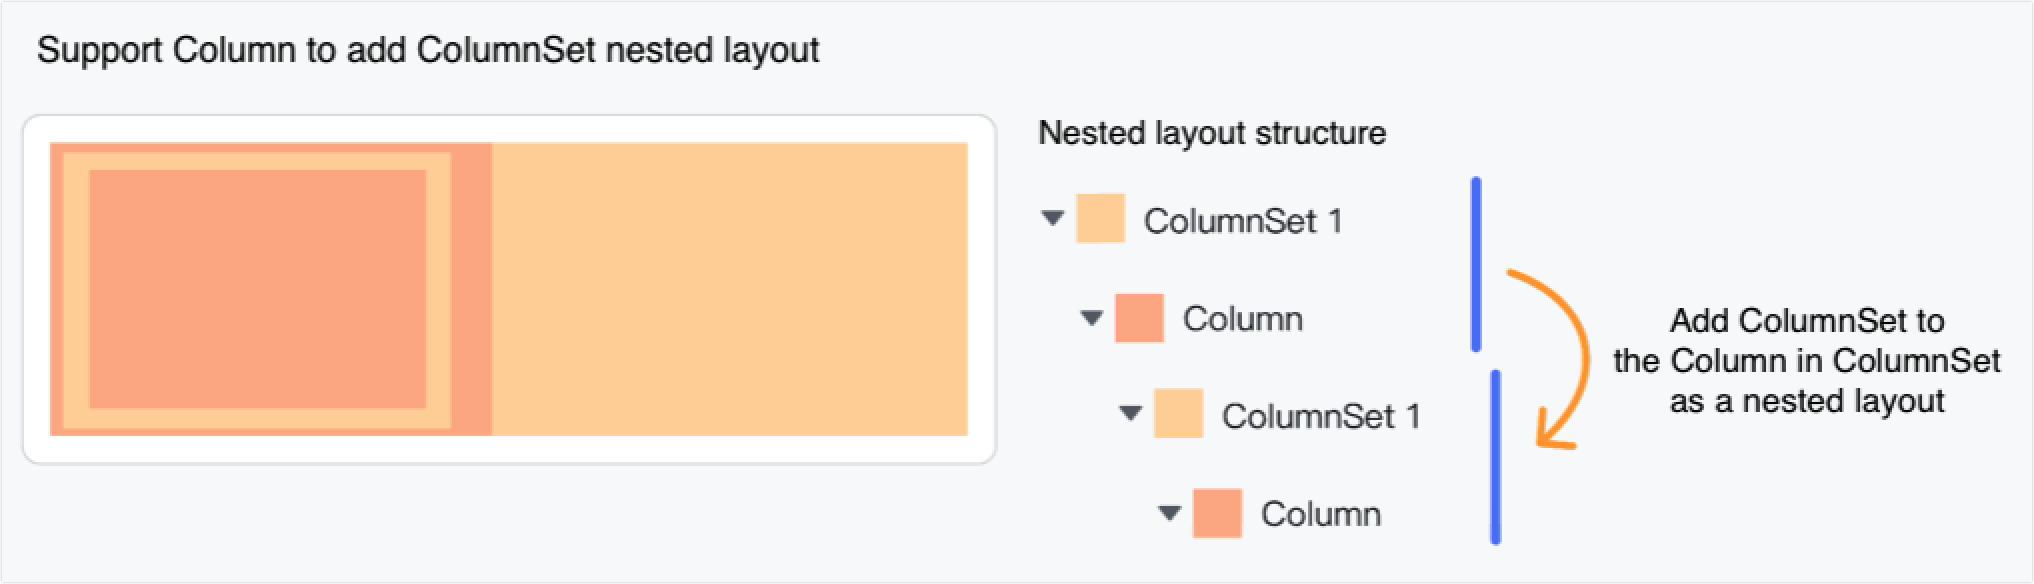Click the top-level ColumnSet 1 light-orange square icon
Viewport: 2034px width, 584px height.
click(1100, 218)
